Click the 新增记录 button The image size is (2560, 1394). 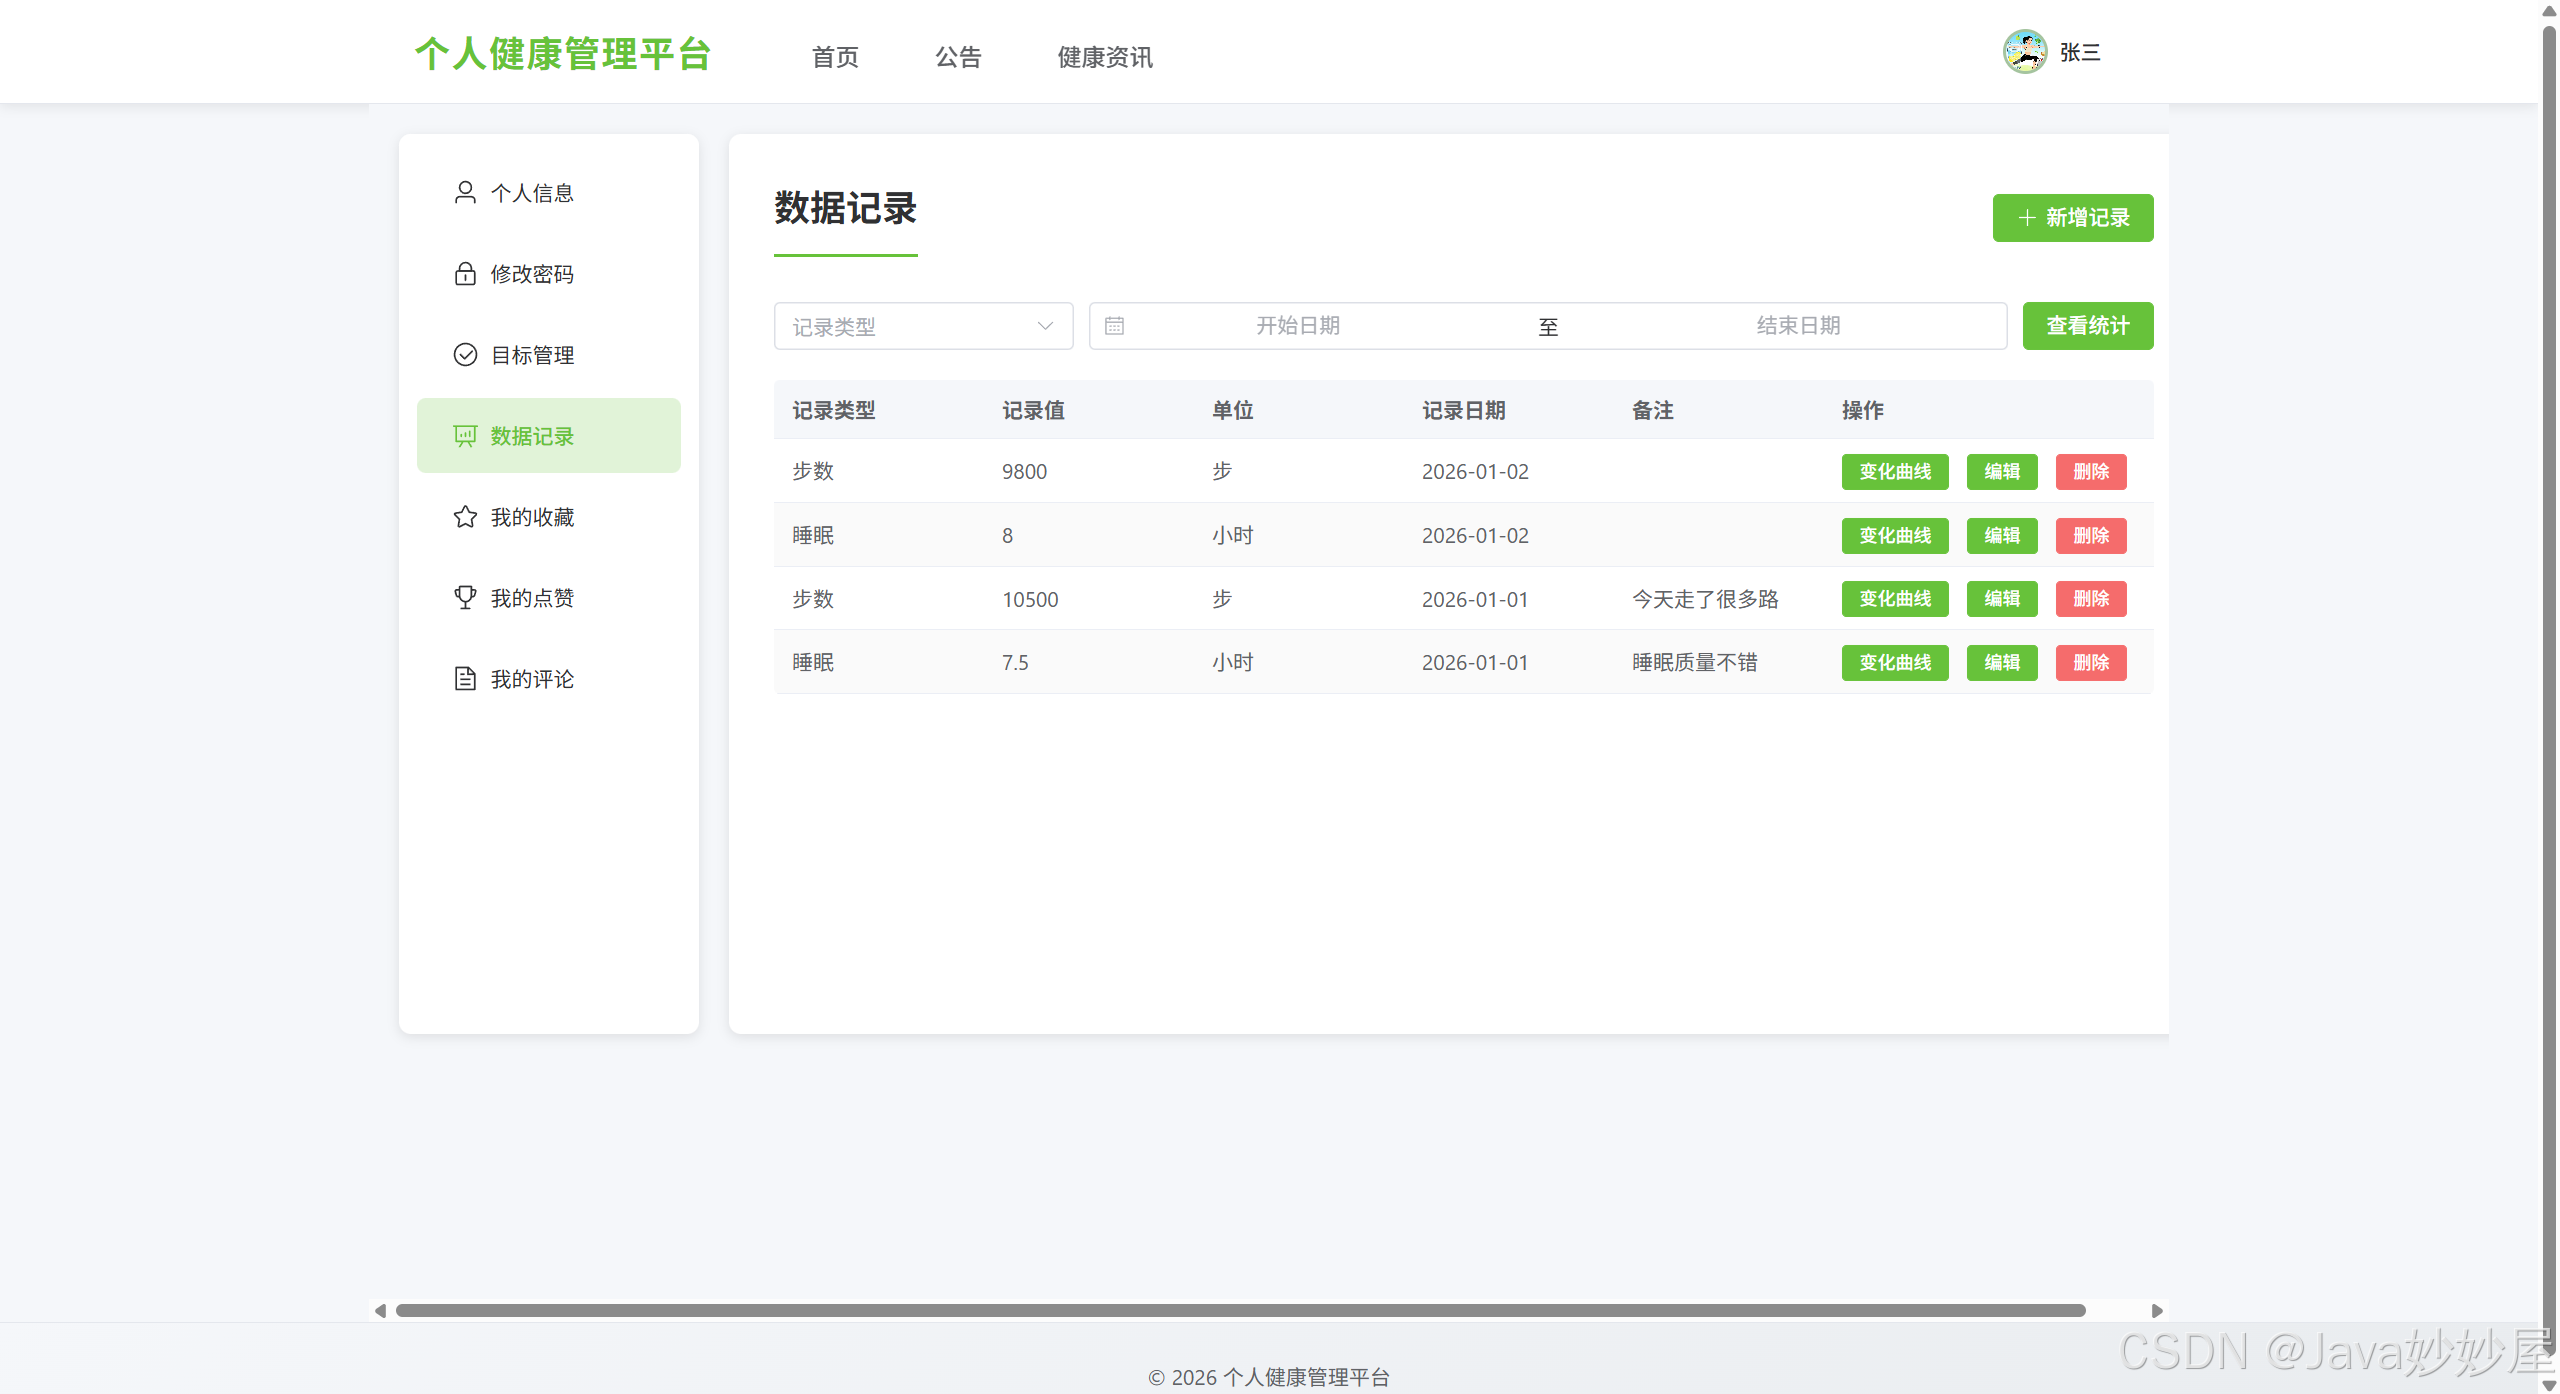[x=2072, y=218]
